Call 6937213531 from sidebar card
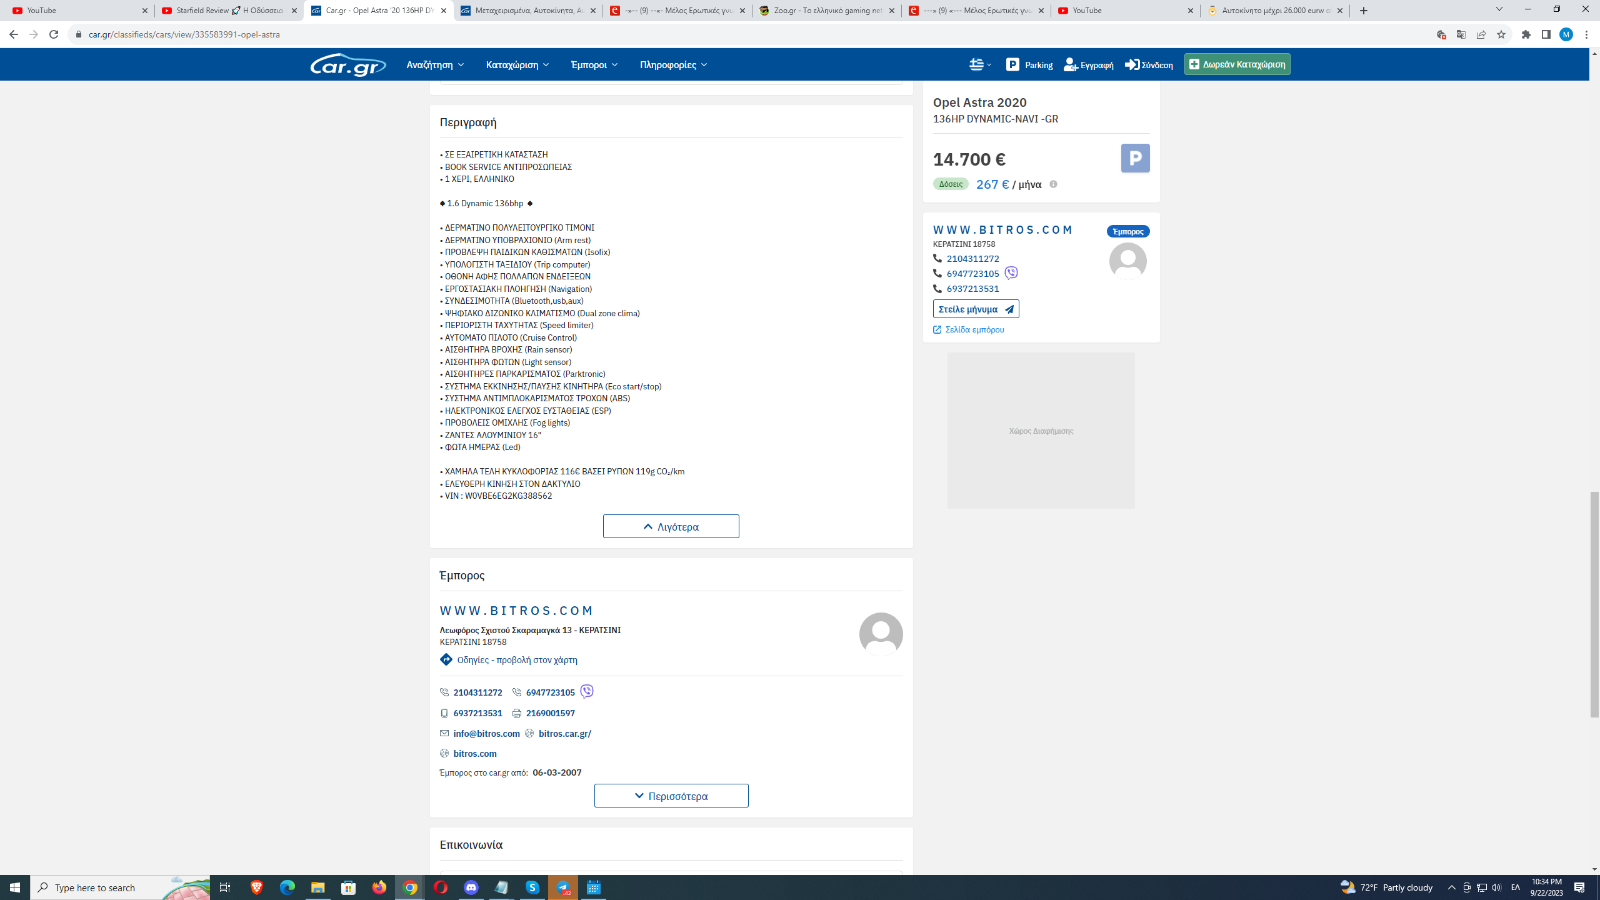This screenshot has width=1600, height=900. point(973,289)
